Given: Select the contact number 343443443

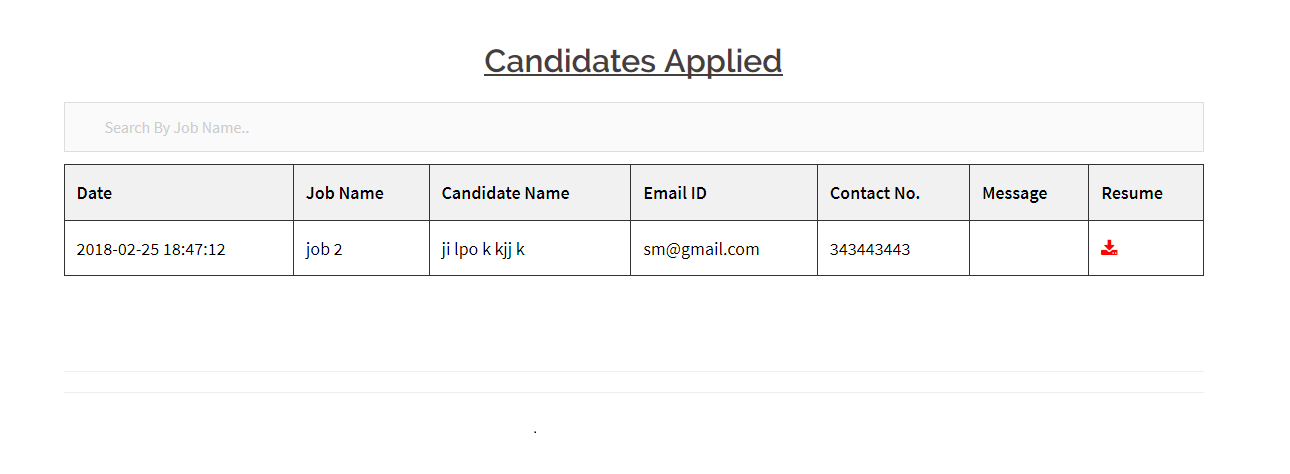Looking at the screenshot, I should click(x=869, y=249).
